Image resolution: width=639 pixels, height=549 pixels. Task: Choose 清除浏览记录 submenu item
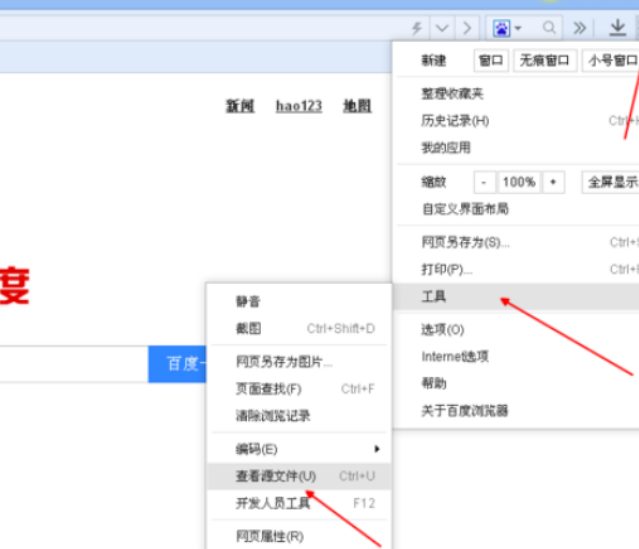coord(299,416)
